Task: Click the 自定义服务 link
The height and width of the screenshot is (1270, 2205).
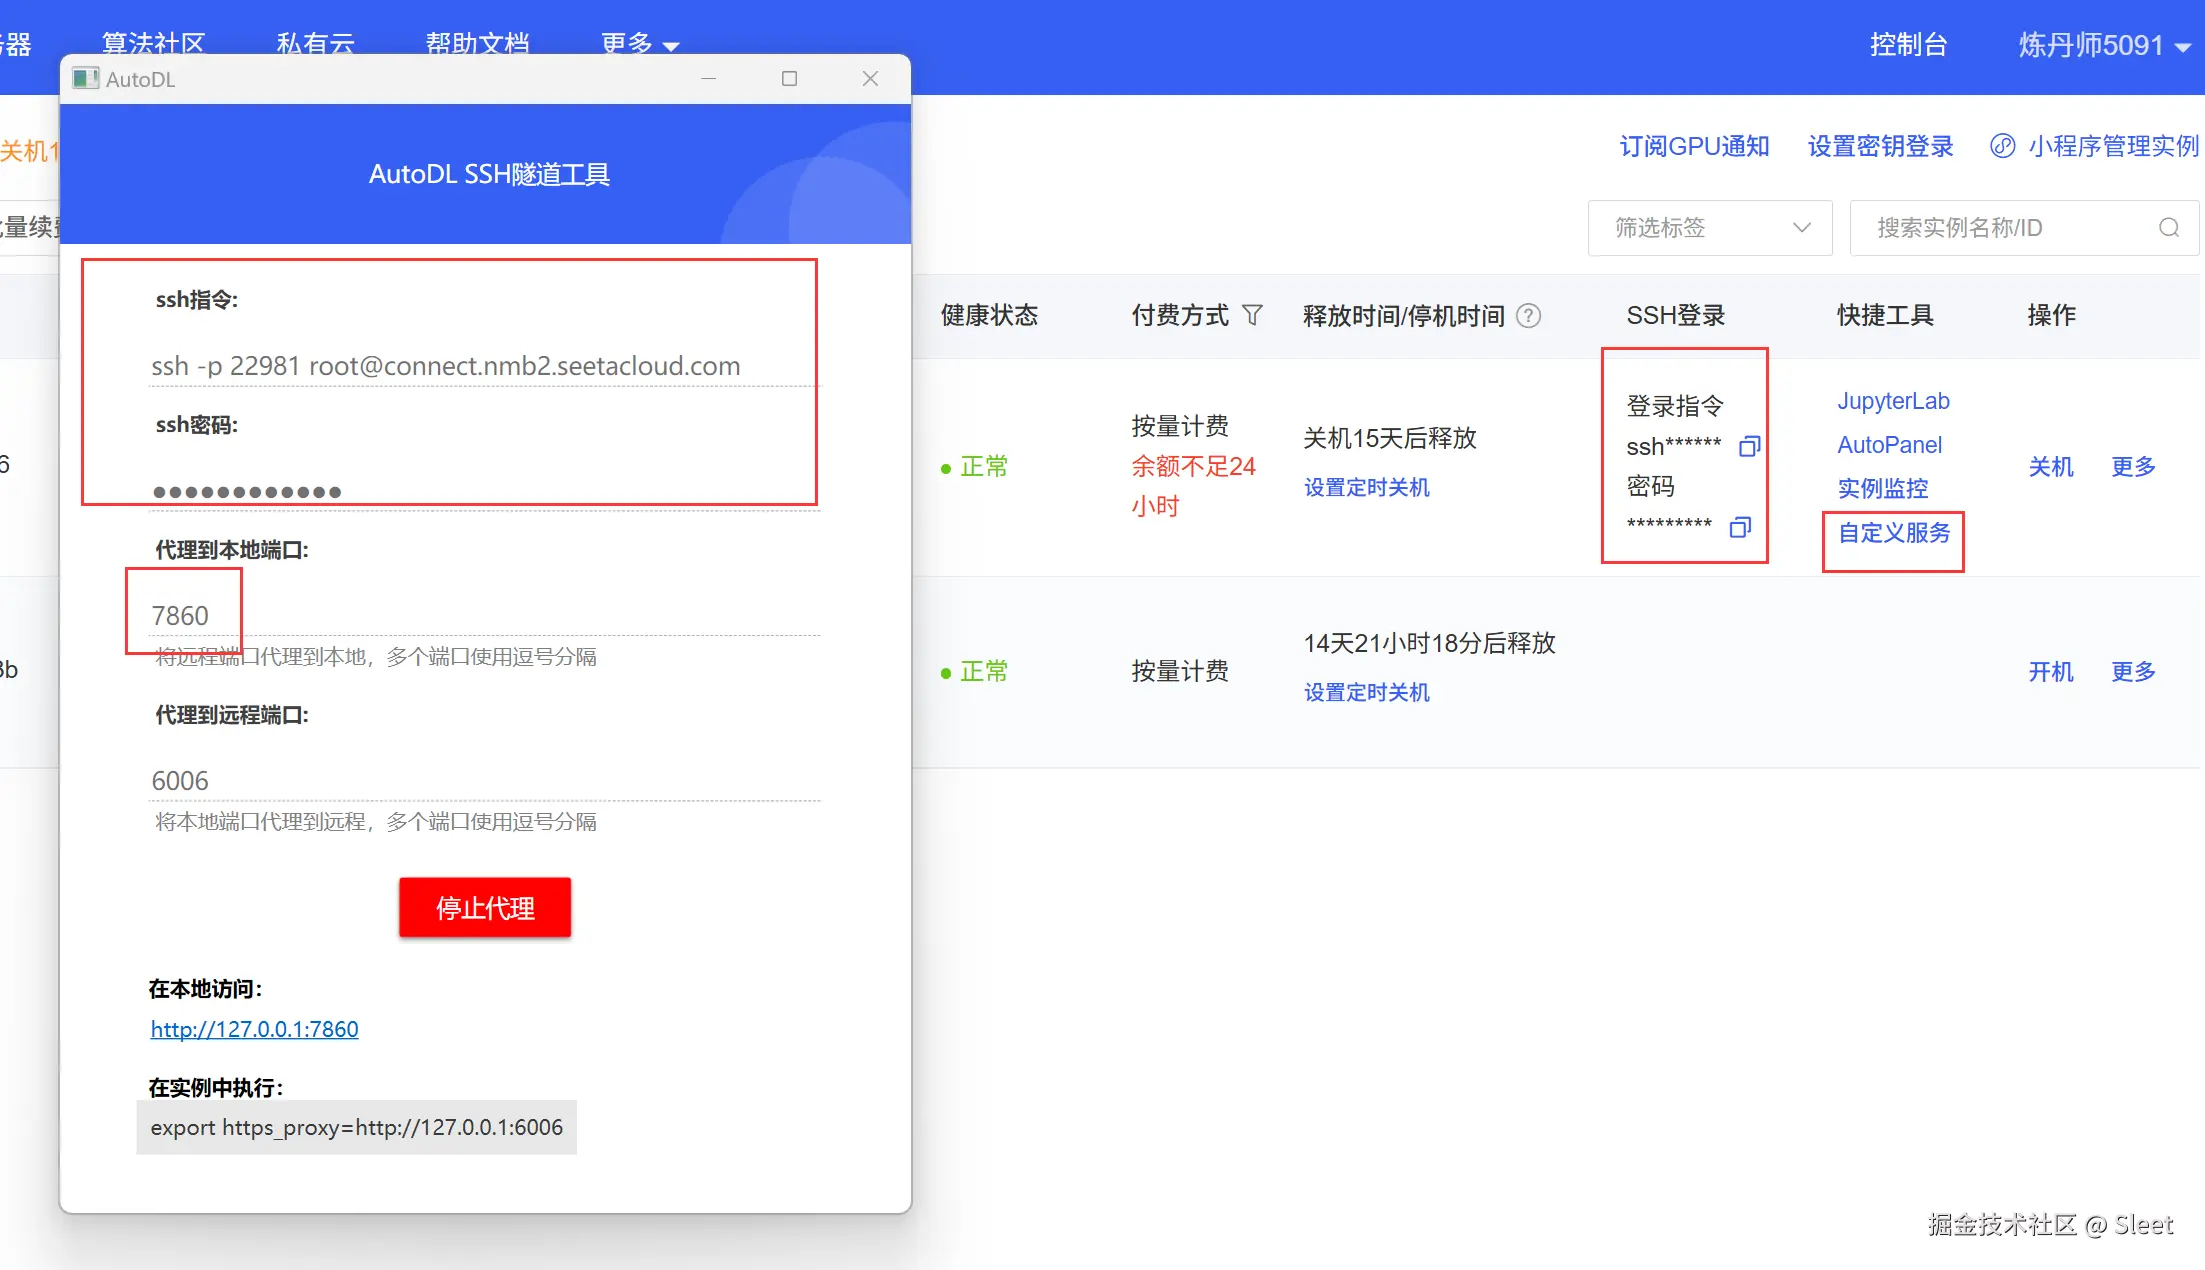Action: click(1893, 533)
